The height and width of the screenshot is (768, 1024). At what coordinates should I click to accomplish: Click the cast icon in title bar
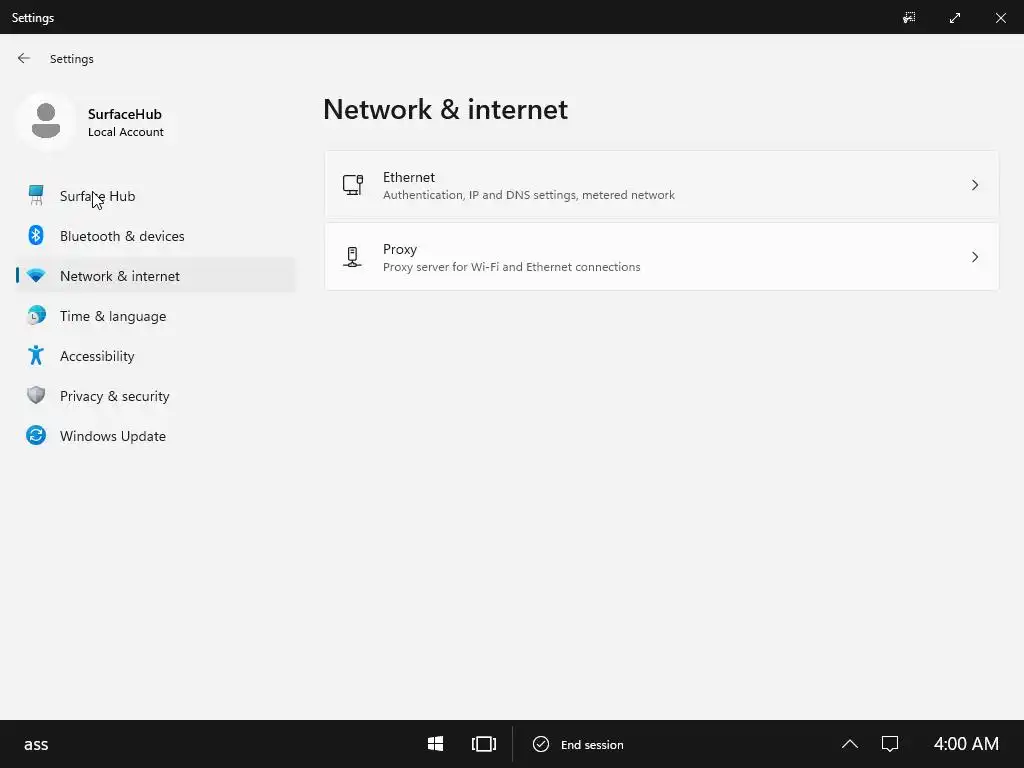point(909,18)
